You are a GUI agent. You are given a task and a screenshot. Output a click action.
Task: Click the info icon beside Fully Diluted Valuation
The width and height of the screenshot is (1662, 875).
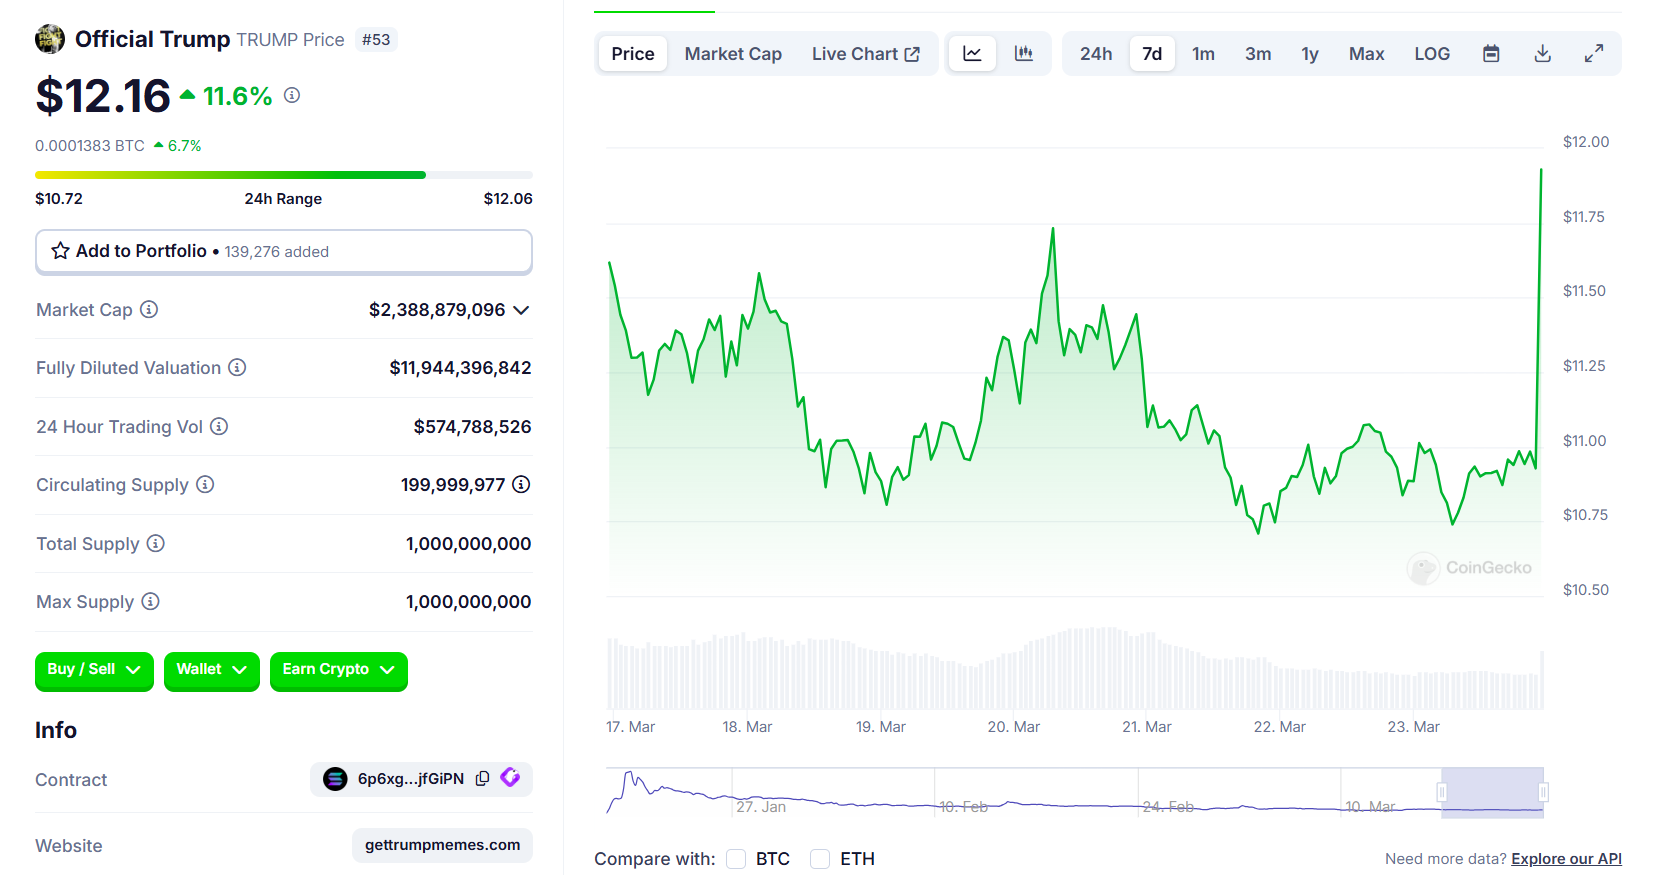coord(237,368)
